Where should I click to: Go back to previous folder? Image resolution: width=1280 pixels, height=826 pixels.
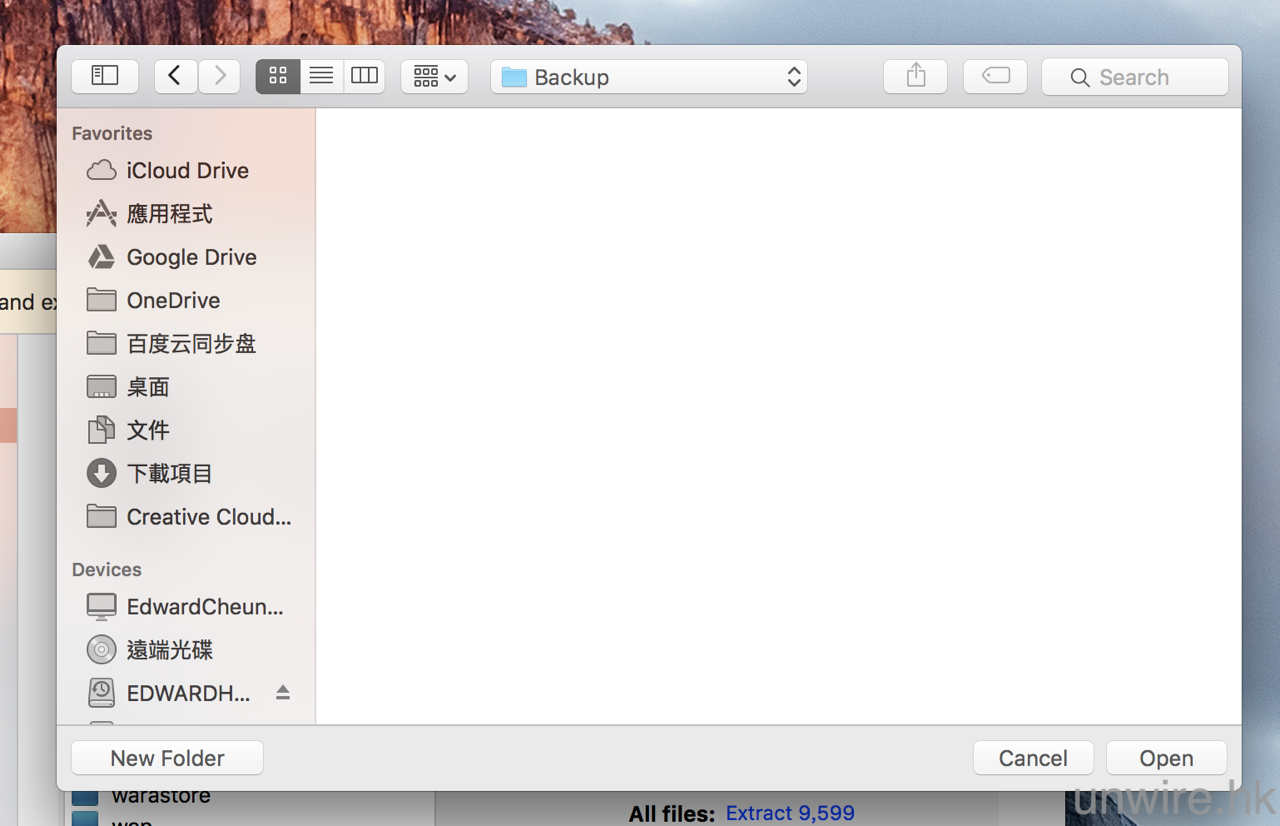point(175,76)
